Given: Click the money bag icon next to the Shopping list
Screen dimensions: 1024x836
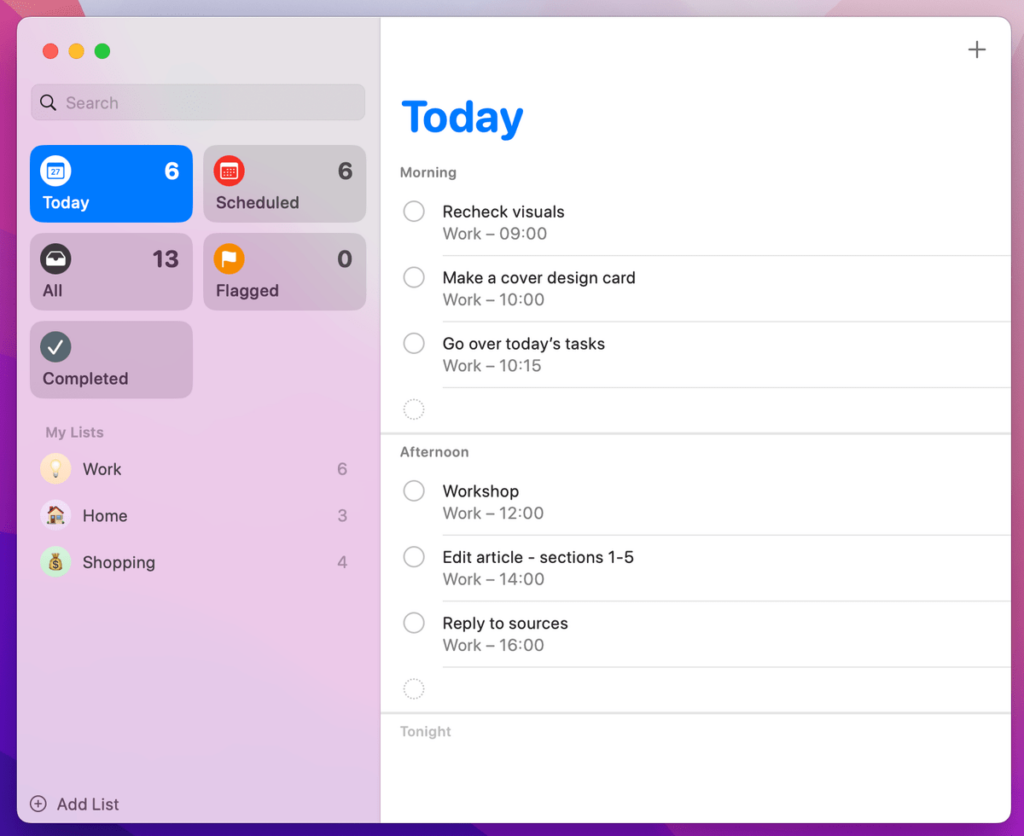Looking at the screenshot, I should 55,563.
